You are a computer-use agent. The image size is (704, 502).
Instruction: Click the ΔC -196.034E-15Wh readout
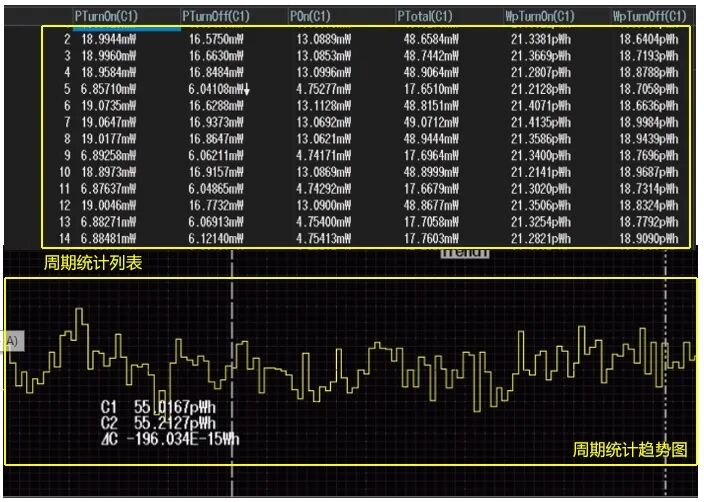point(170,439)
